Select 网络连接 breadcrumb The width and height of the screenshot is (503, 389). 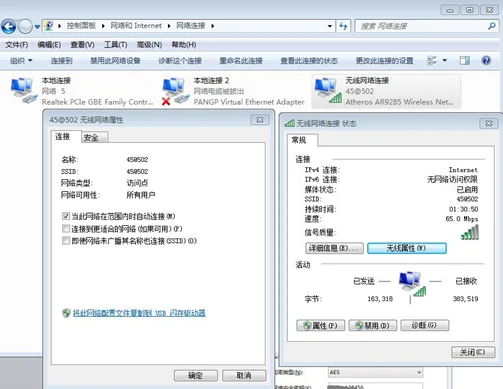point(191,26)
